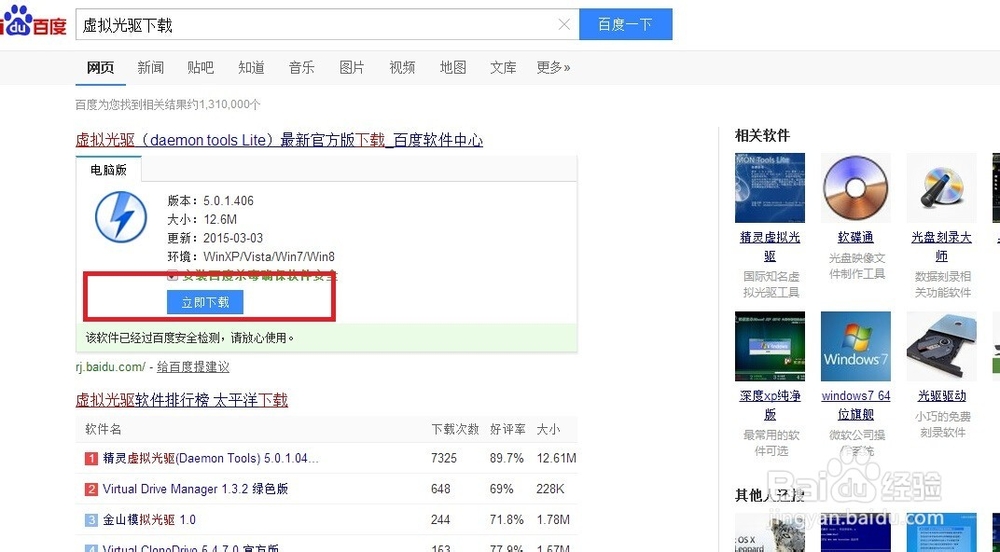Switch to the 新闻 tab
Image resolution: width=1000 pixels, height=552 pixels.
point(151,68)
